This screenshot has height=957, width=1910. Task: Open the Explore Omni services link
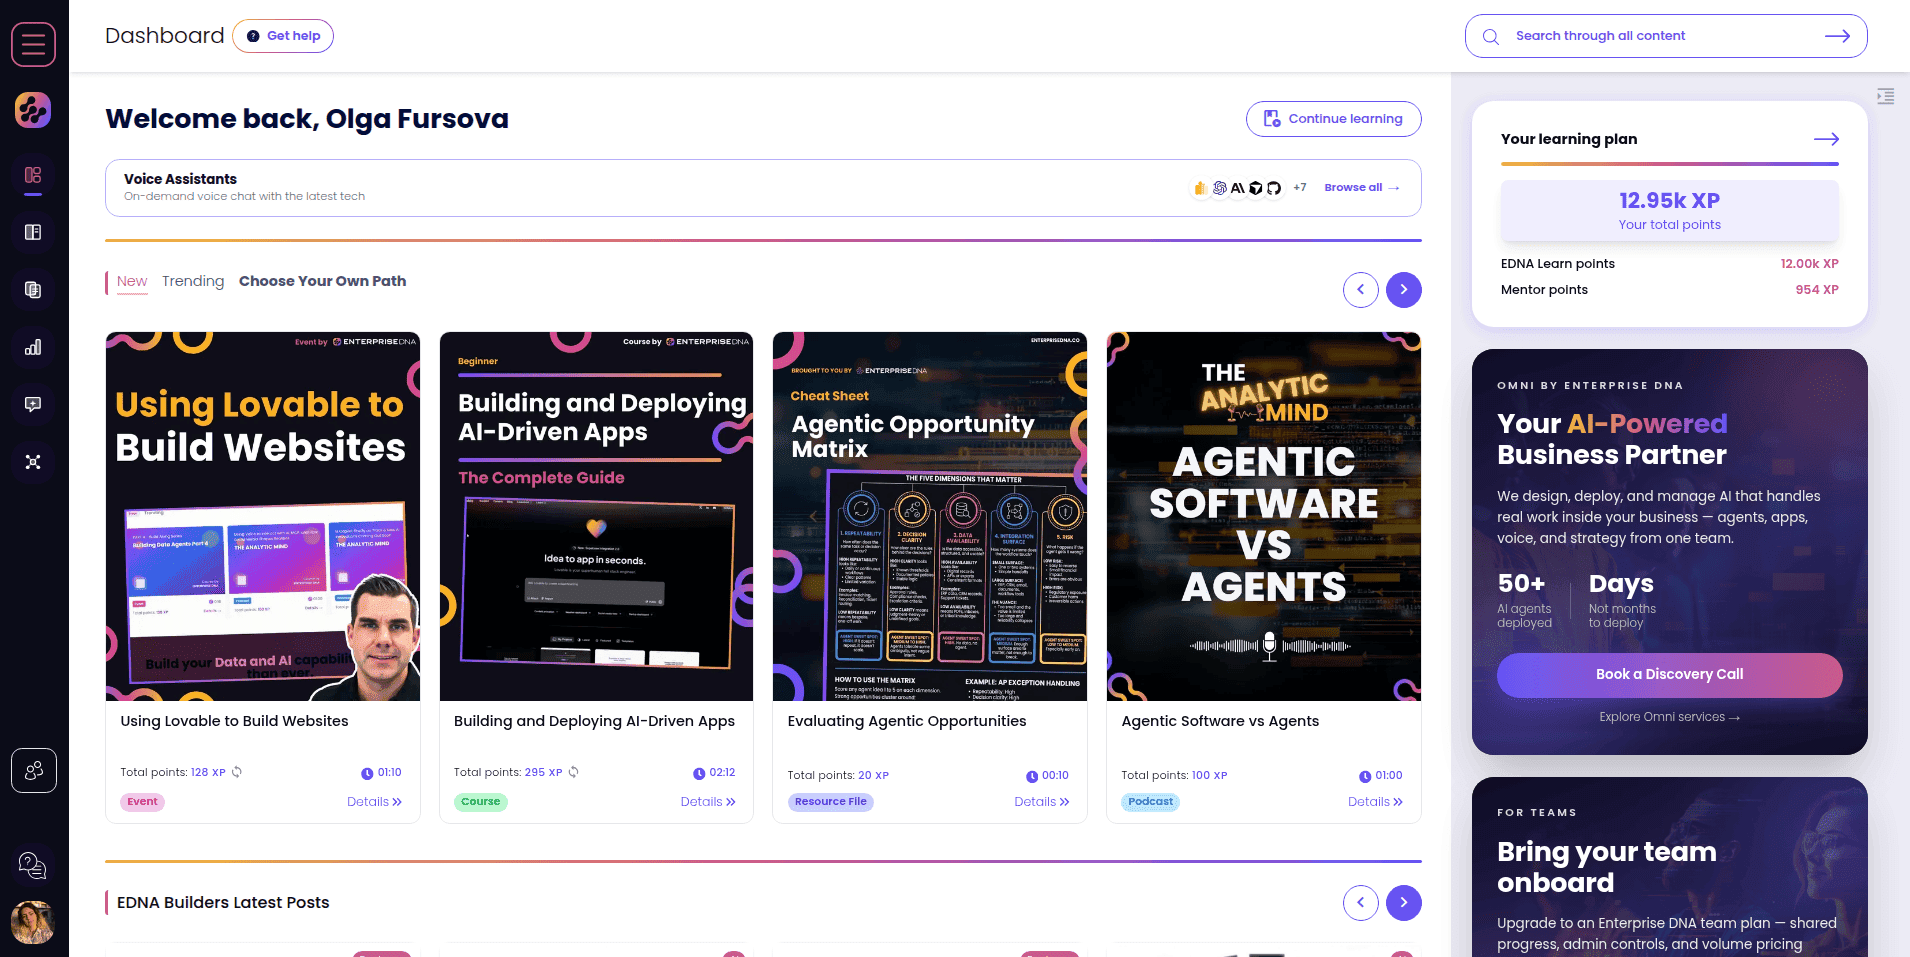(x=1670, y=717)
